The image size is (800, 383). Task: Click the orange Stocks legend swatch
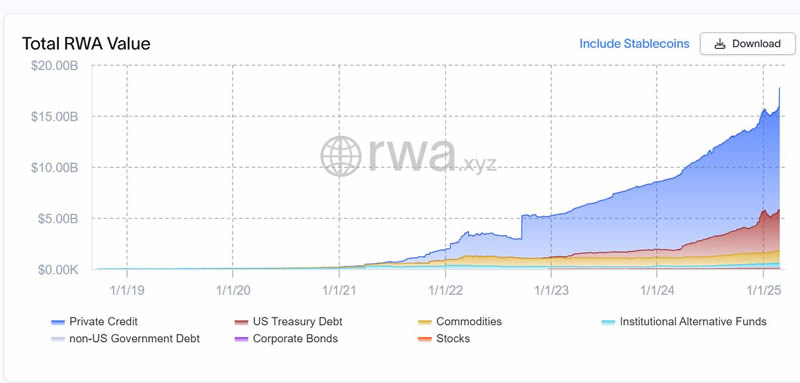[x=424, y=339]
